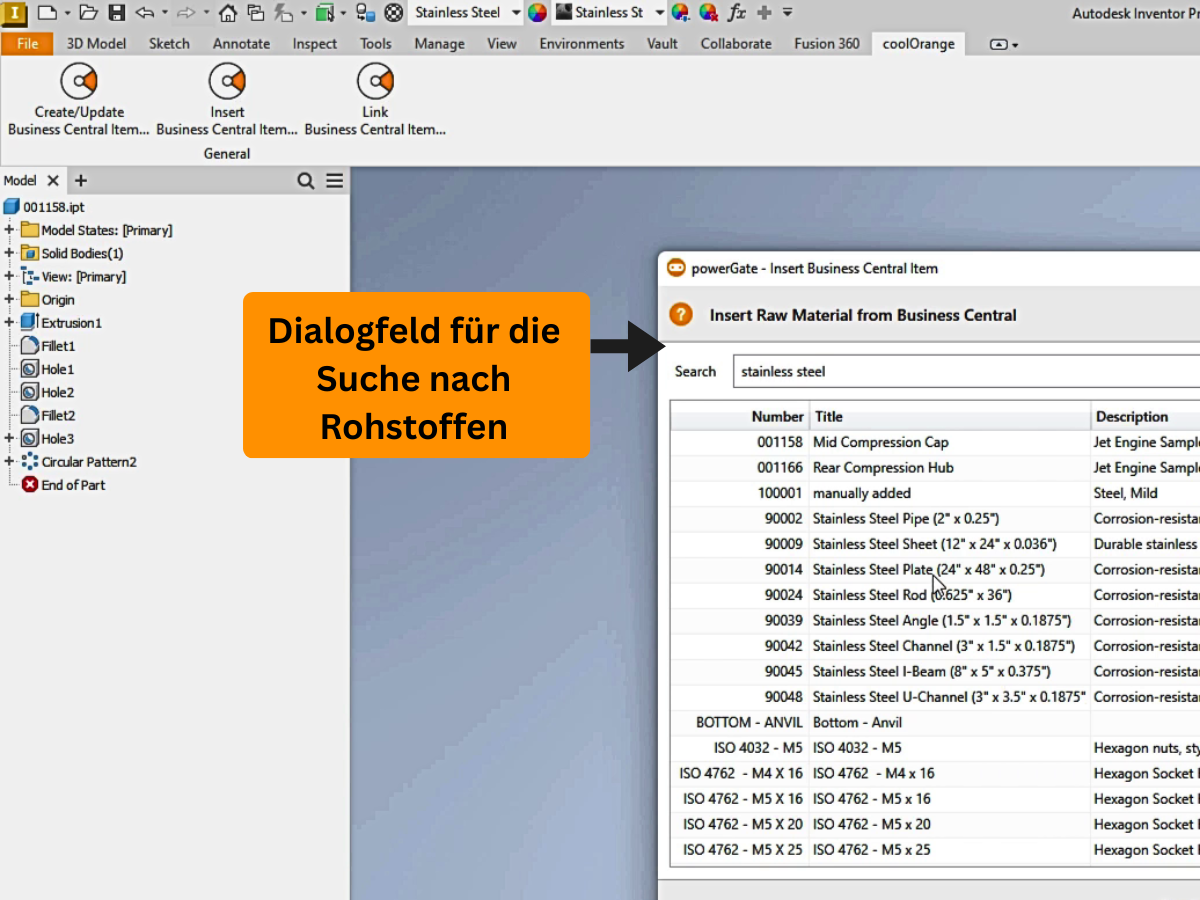Switch to the coolOrange ribbon tab

(918, 43)
